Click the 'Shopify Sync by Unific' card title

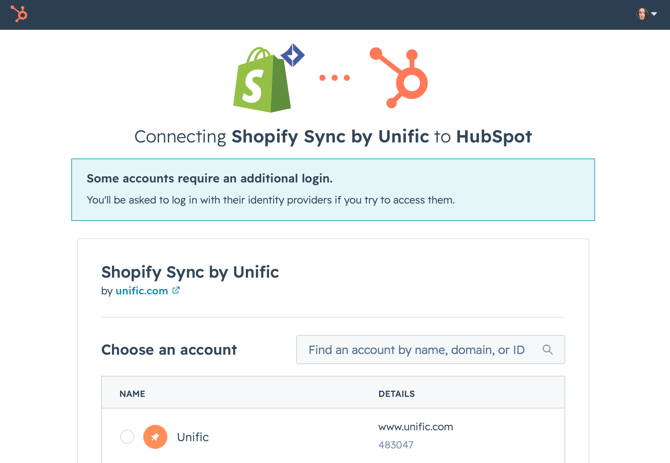[x=190, y=272]
